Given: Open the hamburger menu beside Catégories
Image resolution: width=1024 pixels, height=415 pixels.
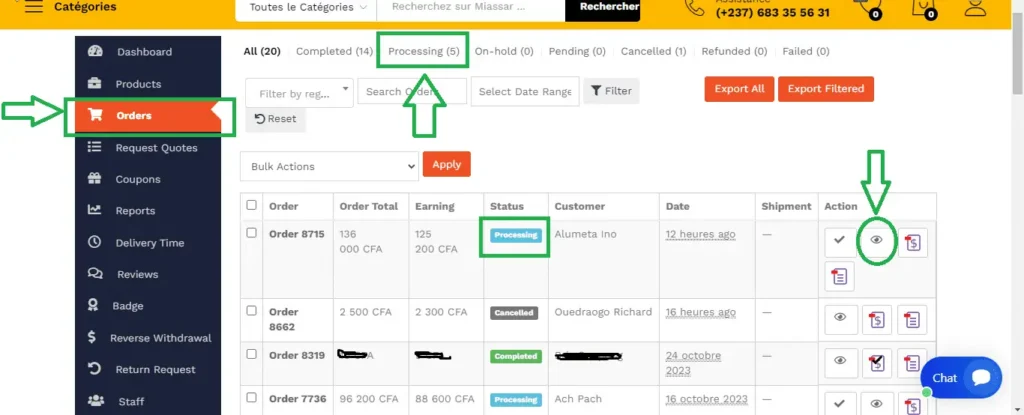Looking at the screenshot, I should (34, 7).
